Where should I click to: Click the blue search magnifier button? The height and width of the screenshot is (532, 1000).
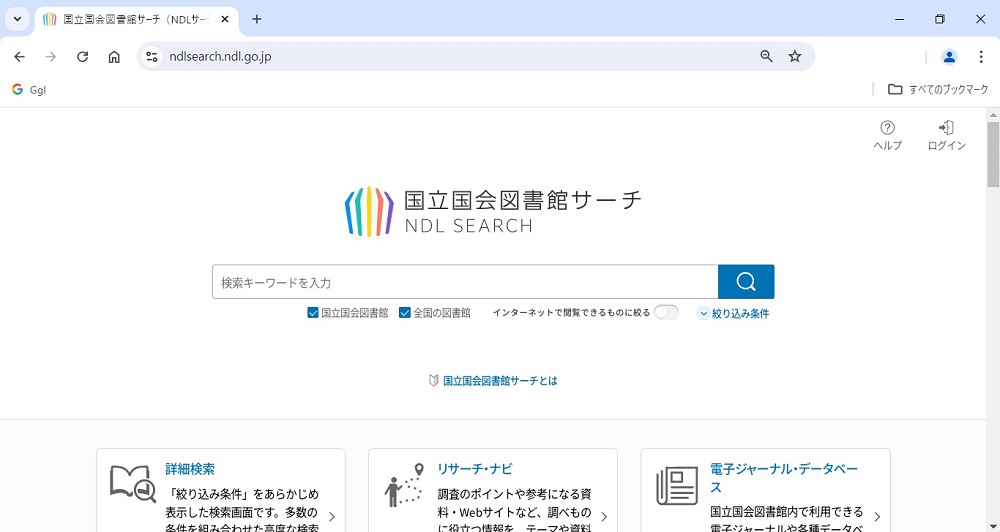click(746, 282)
